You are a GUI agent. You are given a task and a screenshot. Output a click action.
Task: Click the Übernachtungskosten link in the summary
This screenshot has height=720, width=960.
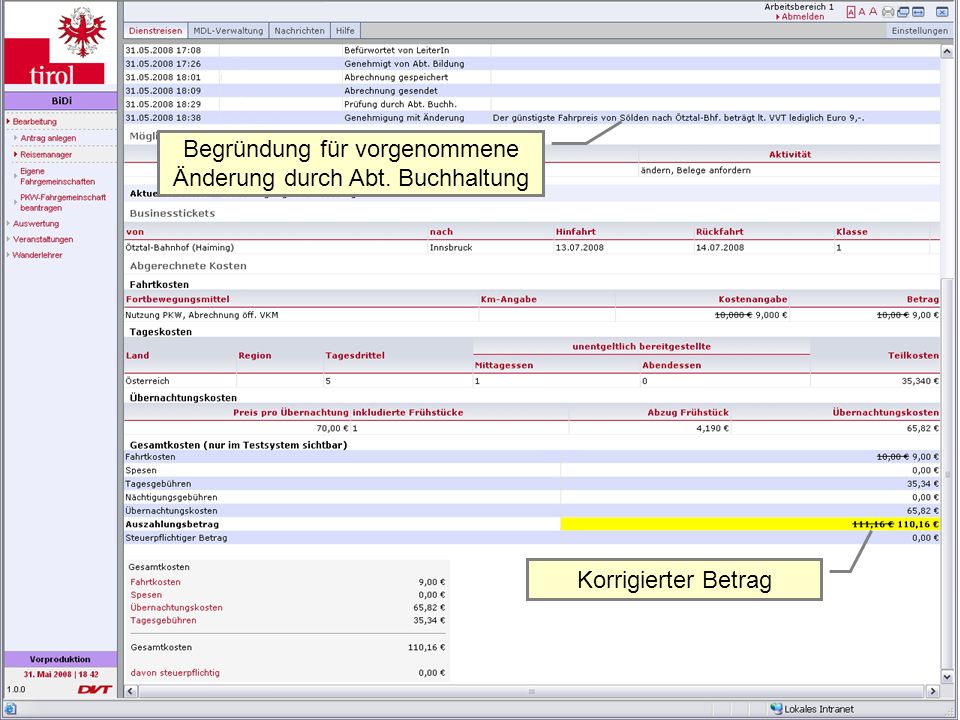click(x=176, y=607)
